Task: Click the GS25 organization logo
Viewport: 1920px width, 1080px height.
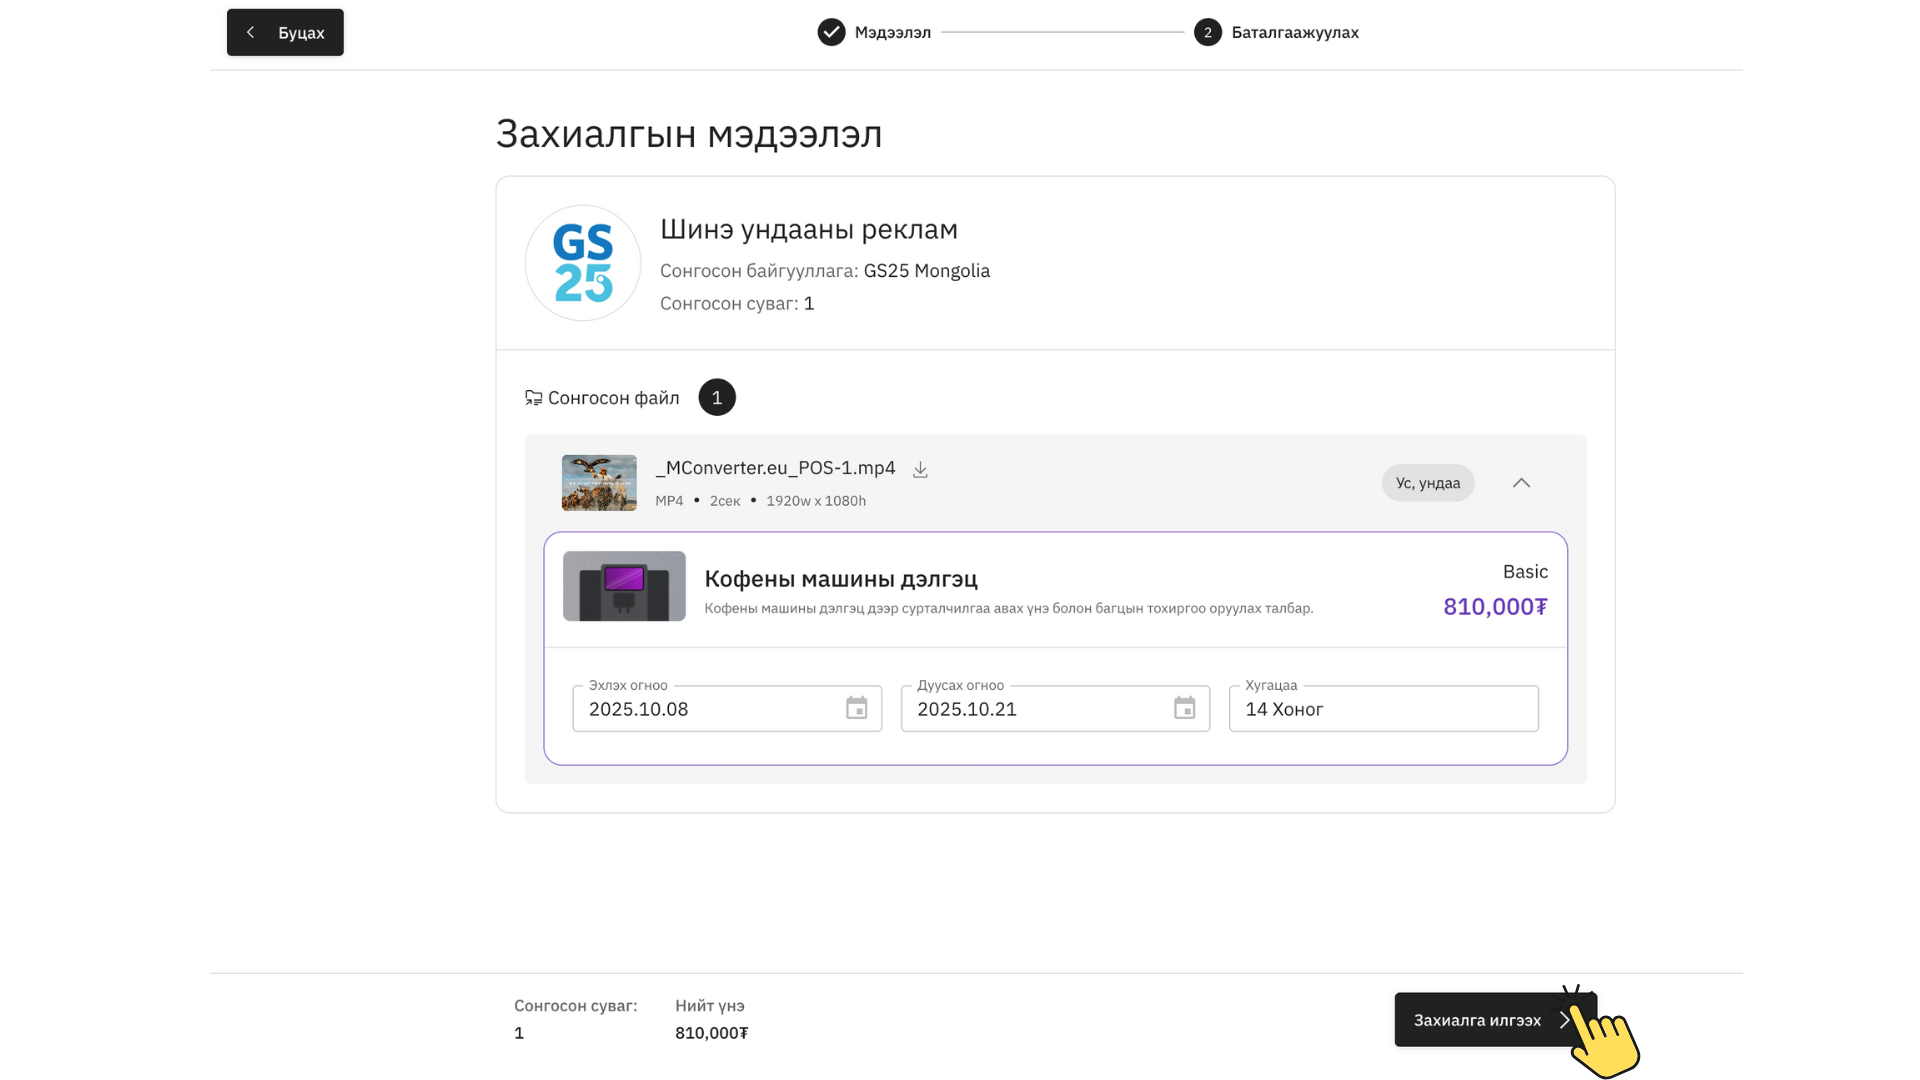Action: pyautogui.click(x=583, y=263)
